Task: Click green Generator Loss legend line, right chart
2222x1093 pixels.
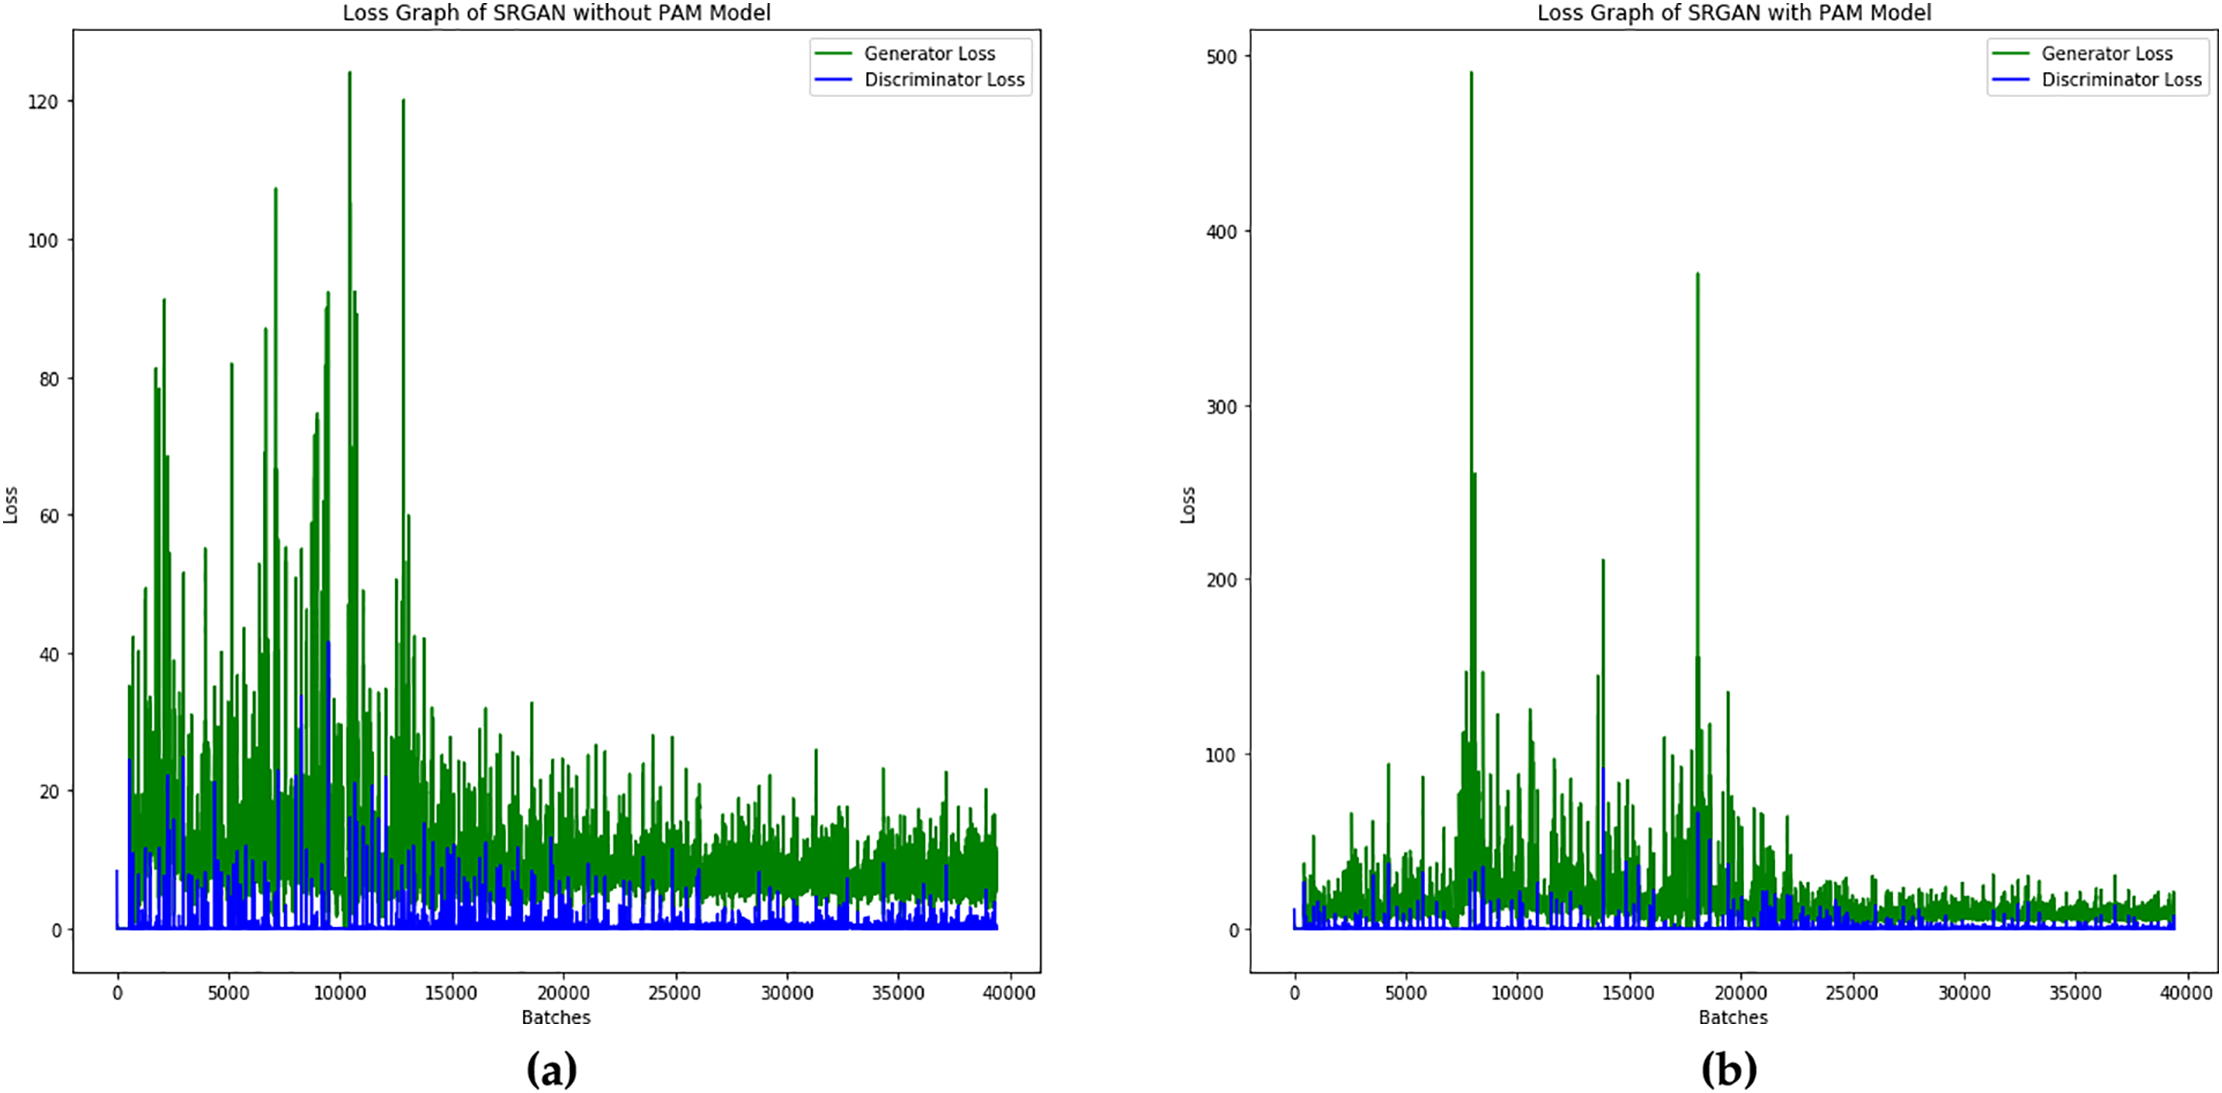Action: click(2010, 53)
